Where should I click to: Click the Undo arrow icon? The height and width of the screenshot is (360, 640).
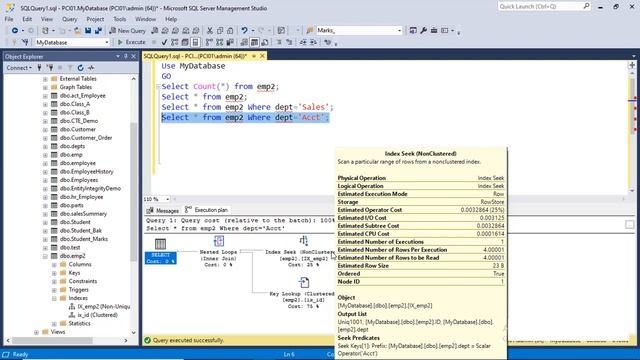point(244,31)
